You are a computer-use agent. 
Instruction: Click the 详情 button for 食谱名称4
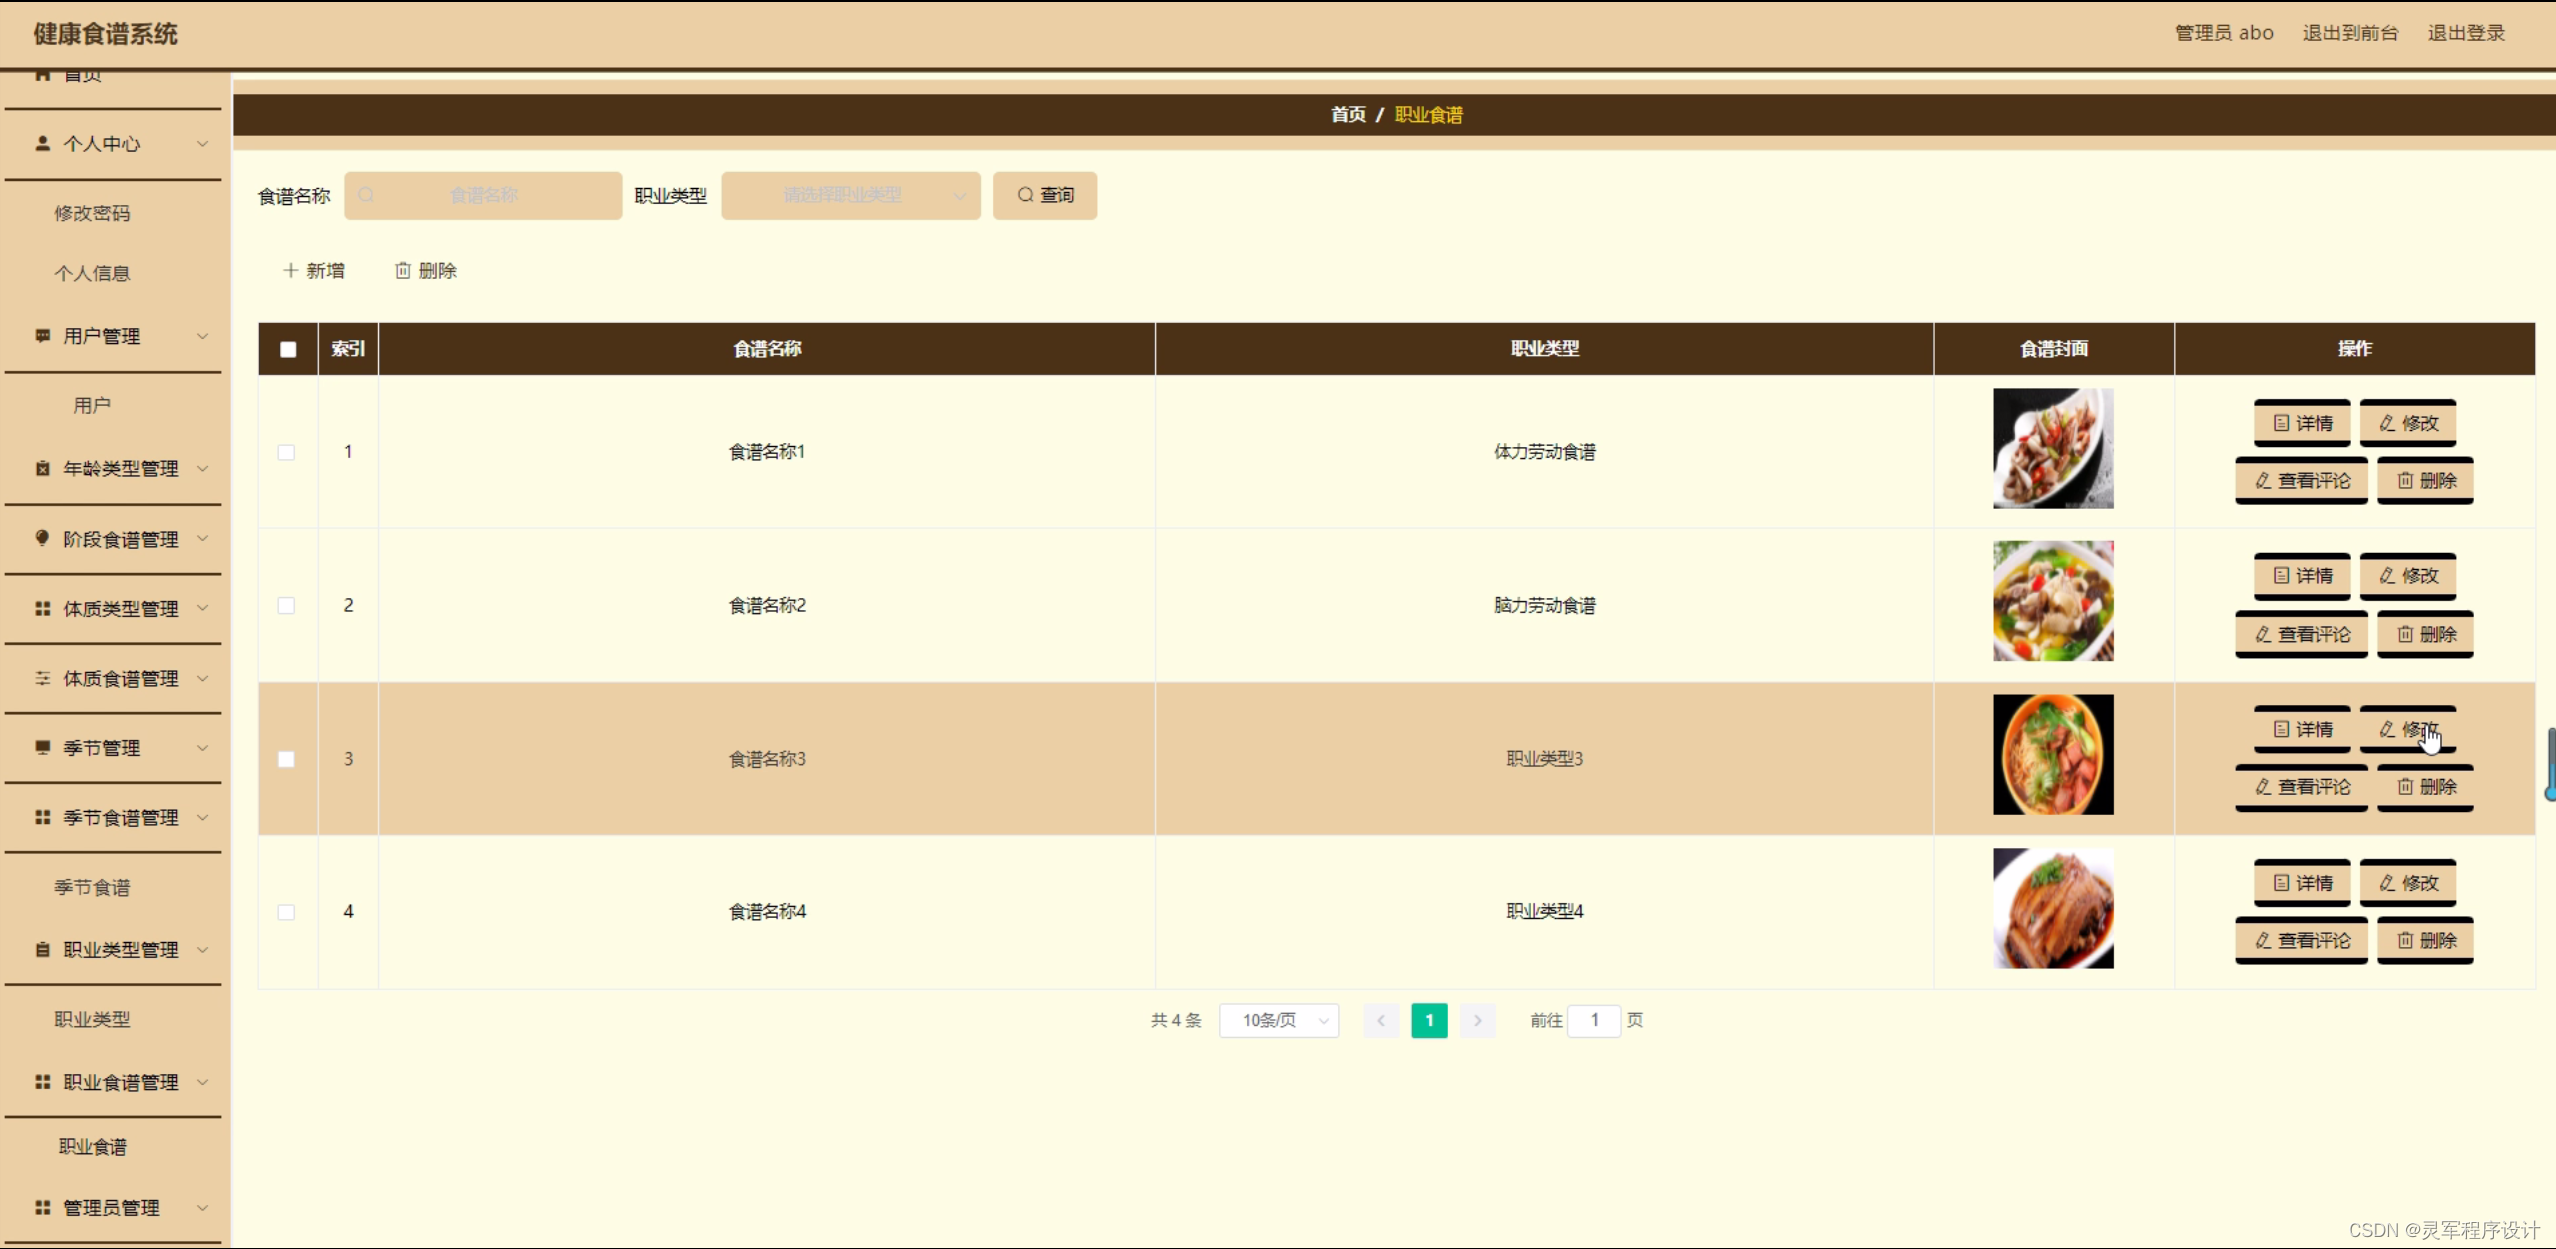click(x=2302, y=883)
